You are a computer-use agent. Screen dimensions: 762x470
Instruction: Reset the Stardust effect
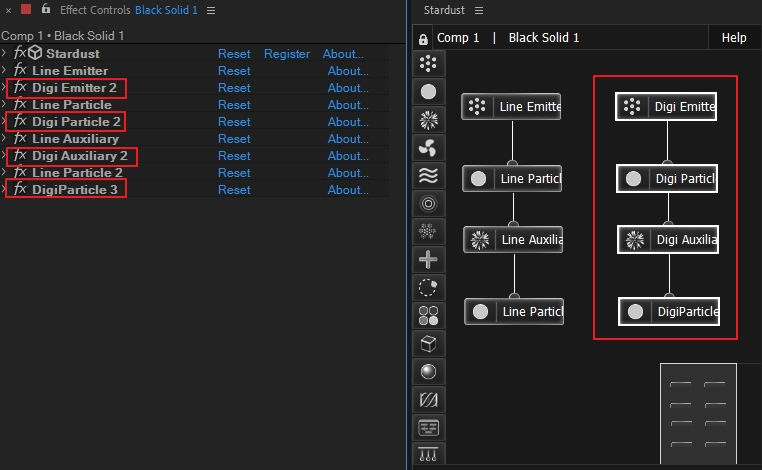pyautogui.click(x=234, y=53)
